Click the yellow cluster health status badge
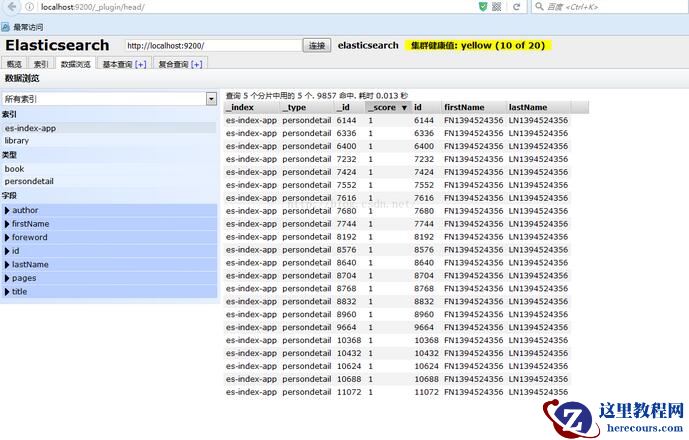 478,45
